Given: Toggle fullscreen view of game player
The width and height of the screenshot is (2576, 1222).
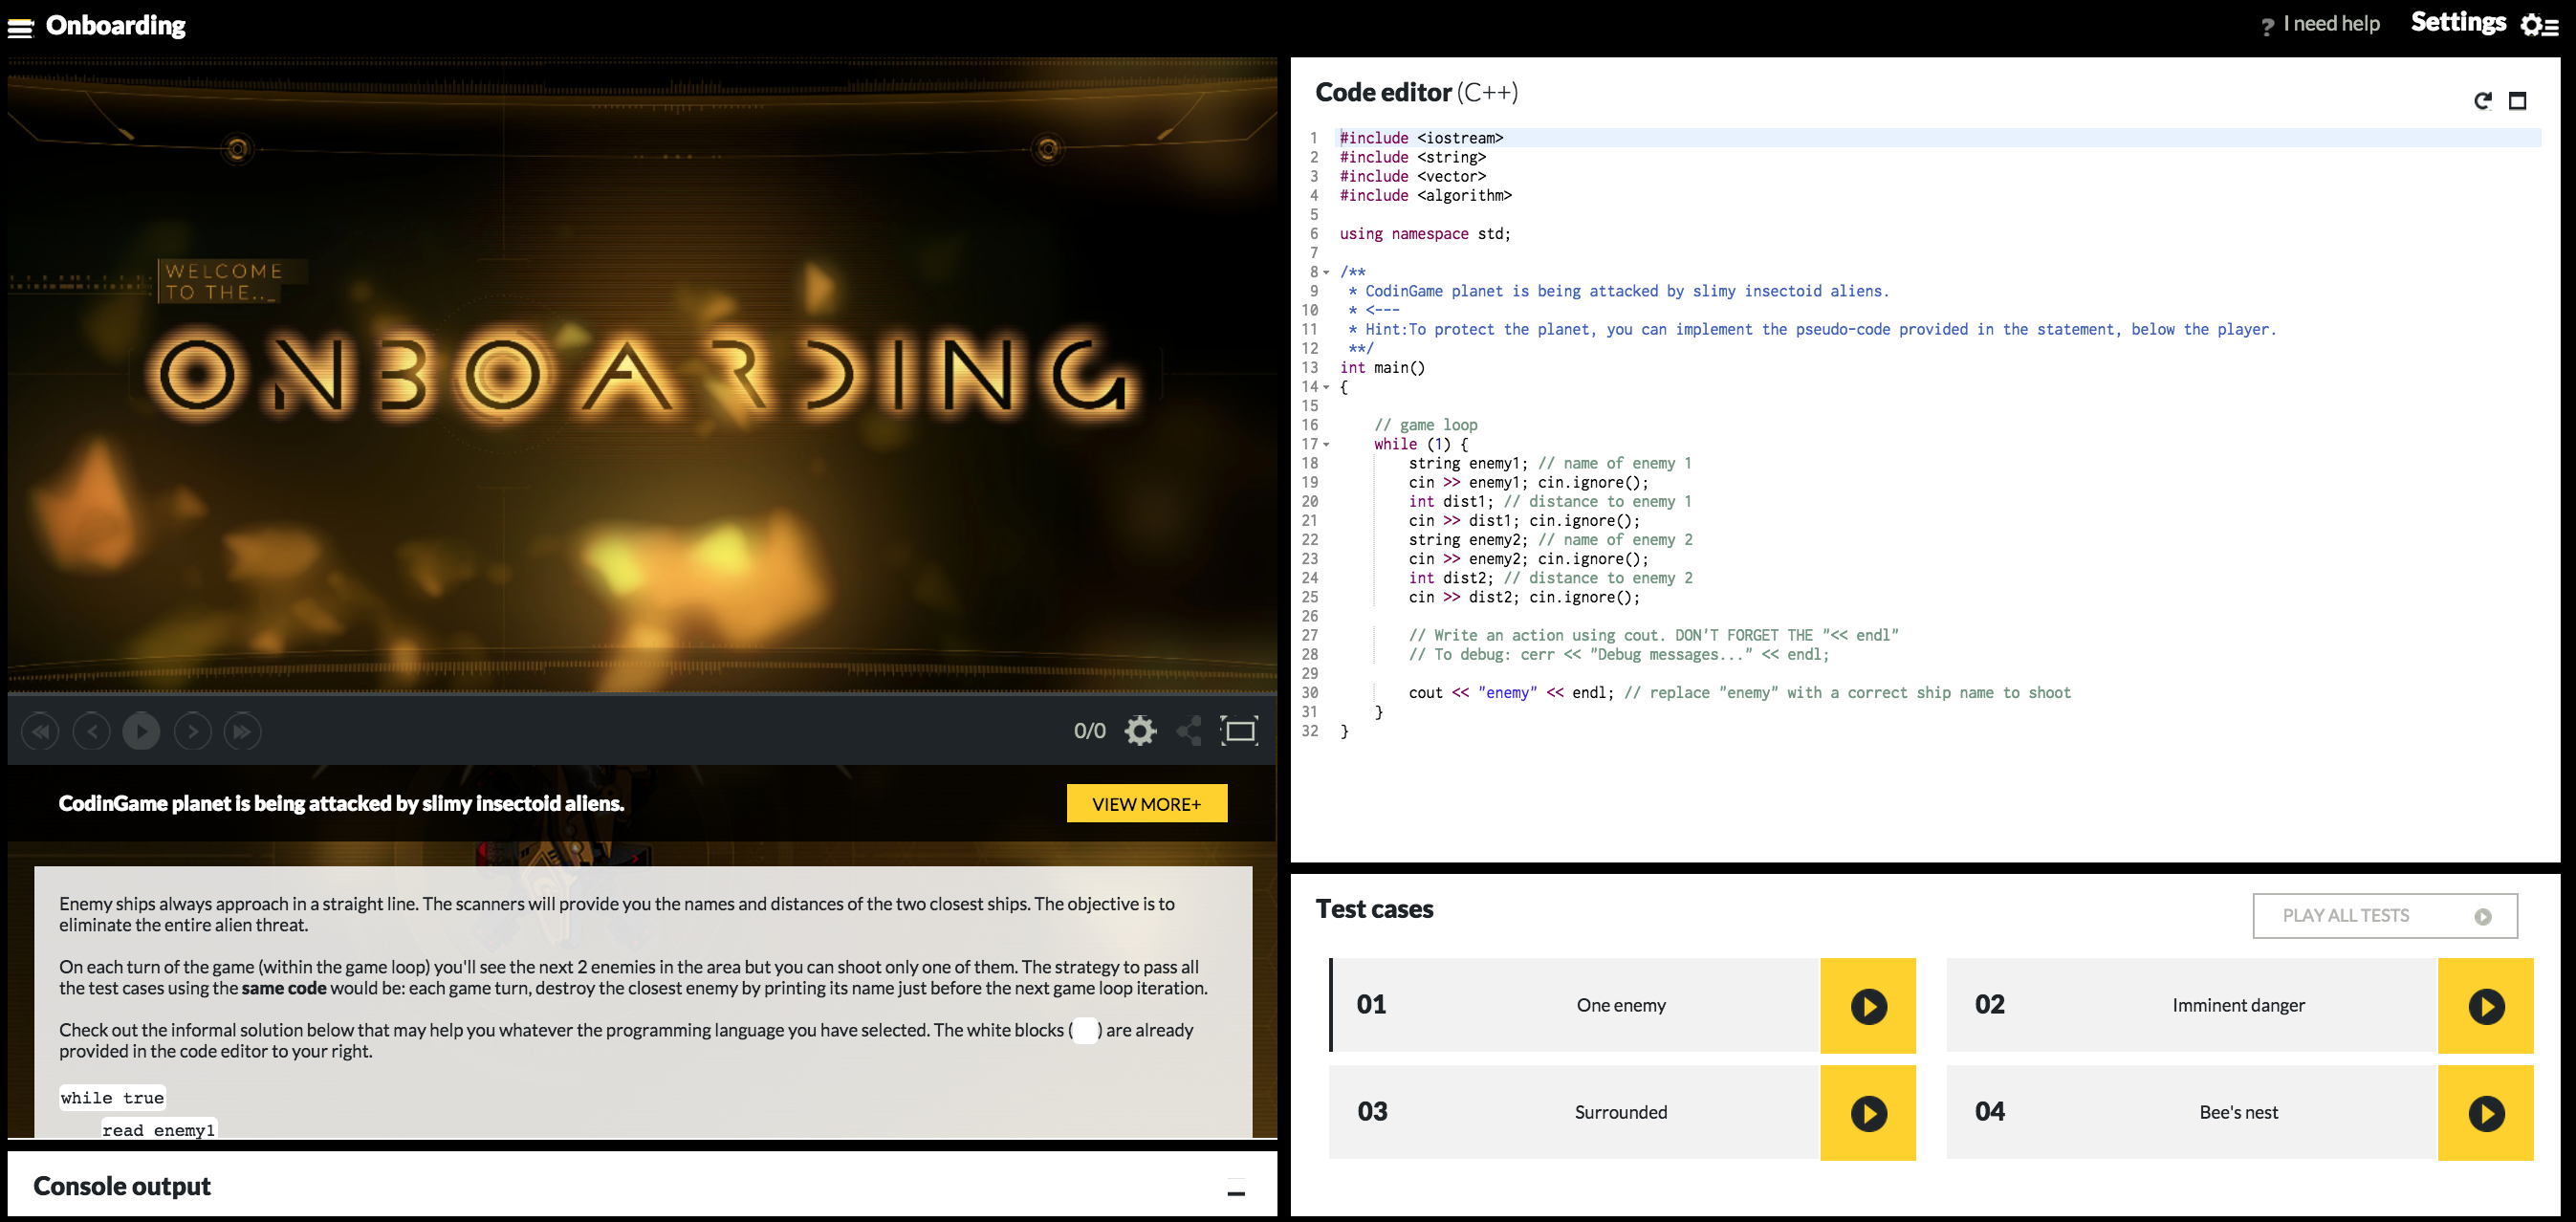Looking at the screenshot, I should [x=1239, y=731].
